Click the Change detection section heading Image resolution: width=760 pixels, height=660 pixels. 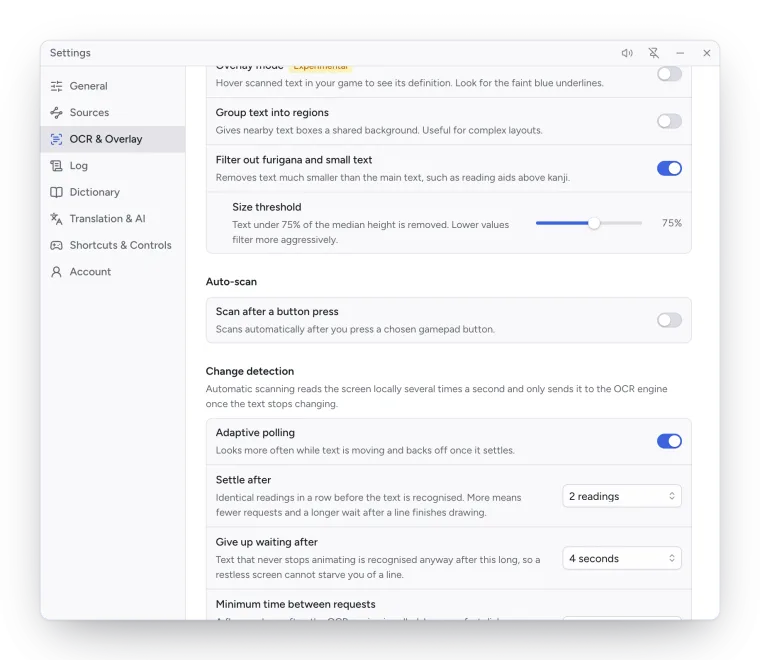click(250, 372)
